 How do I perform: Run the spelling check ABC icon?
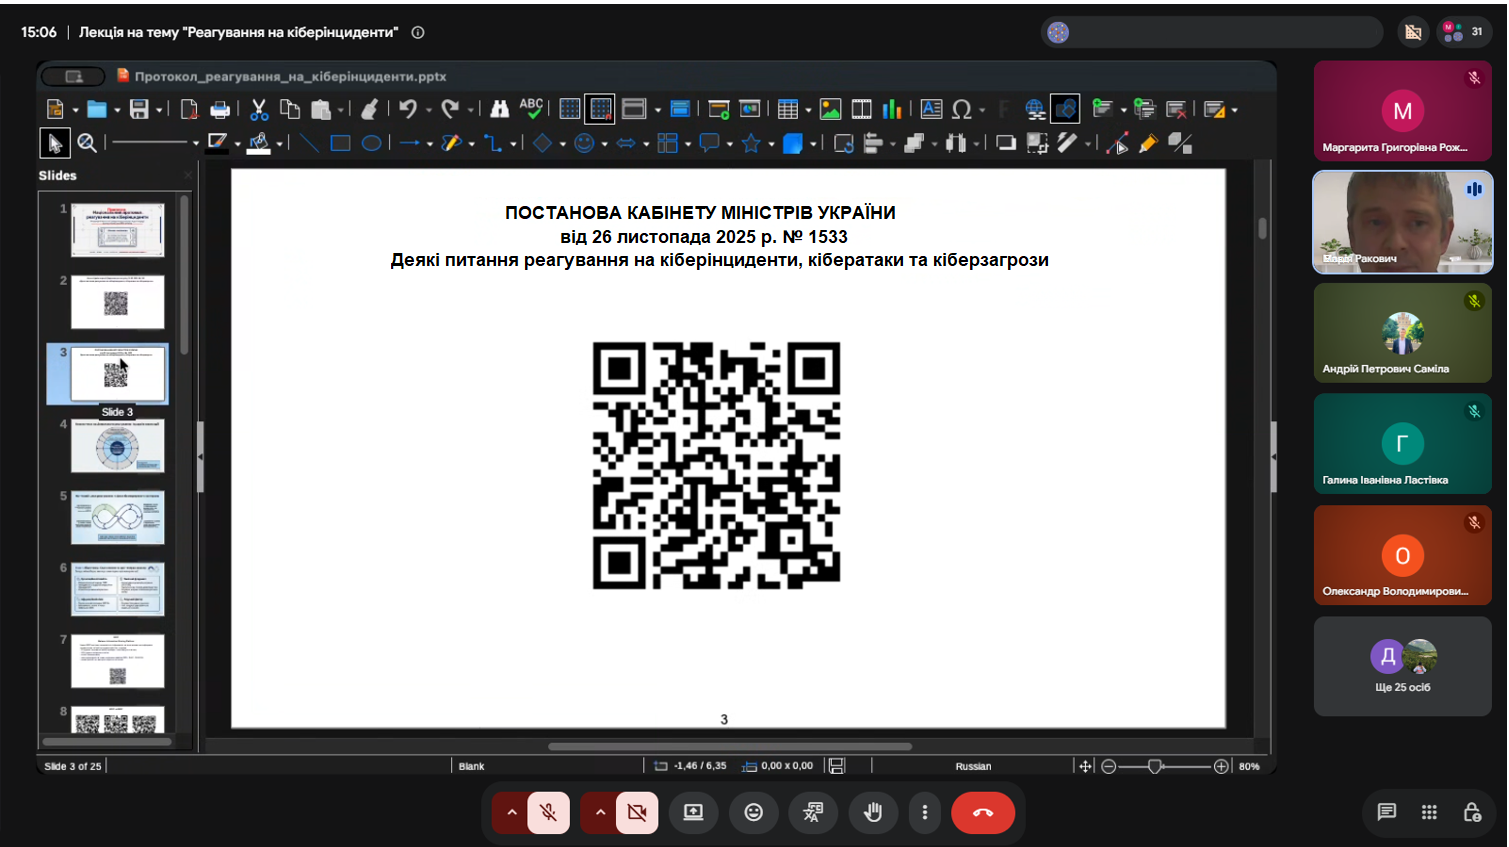(x=531, y=109)
